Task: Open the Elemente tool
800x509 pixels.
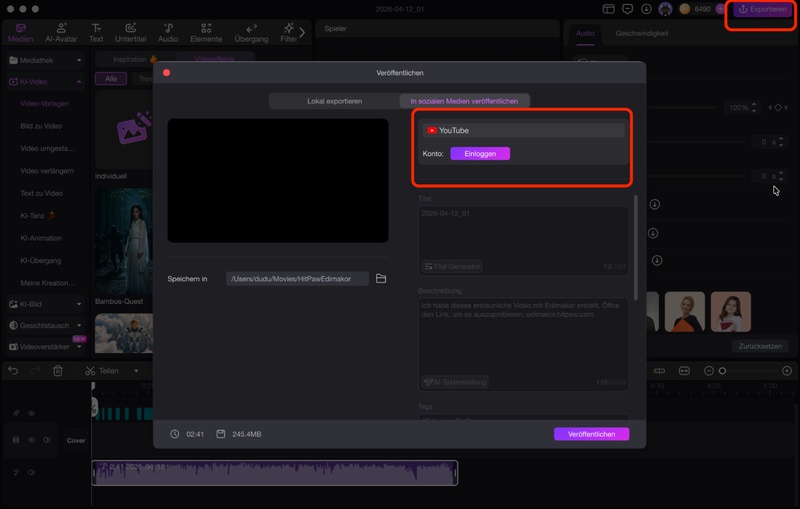Action: (x=206, y=33)
